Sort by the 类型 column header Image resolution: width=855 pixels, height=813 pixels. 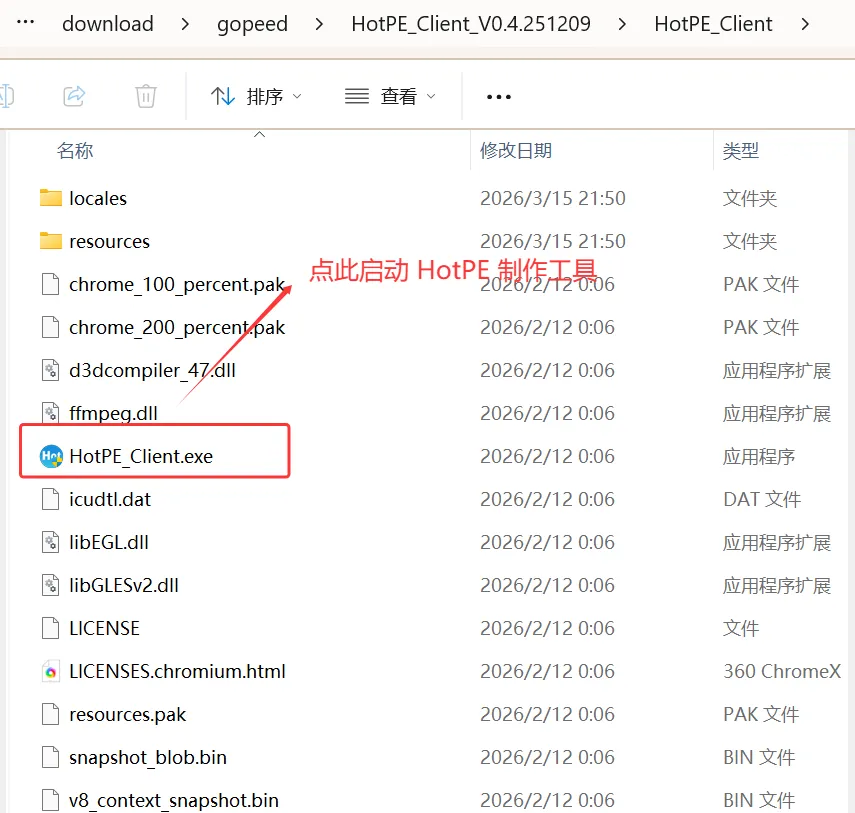[740, 150]
